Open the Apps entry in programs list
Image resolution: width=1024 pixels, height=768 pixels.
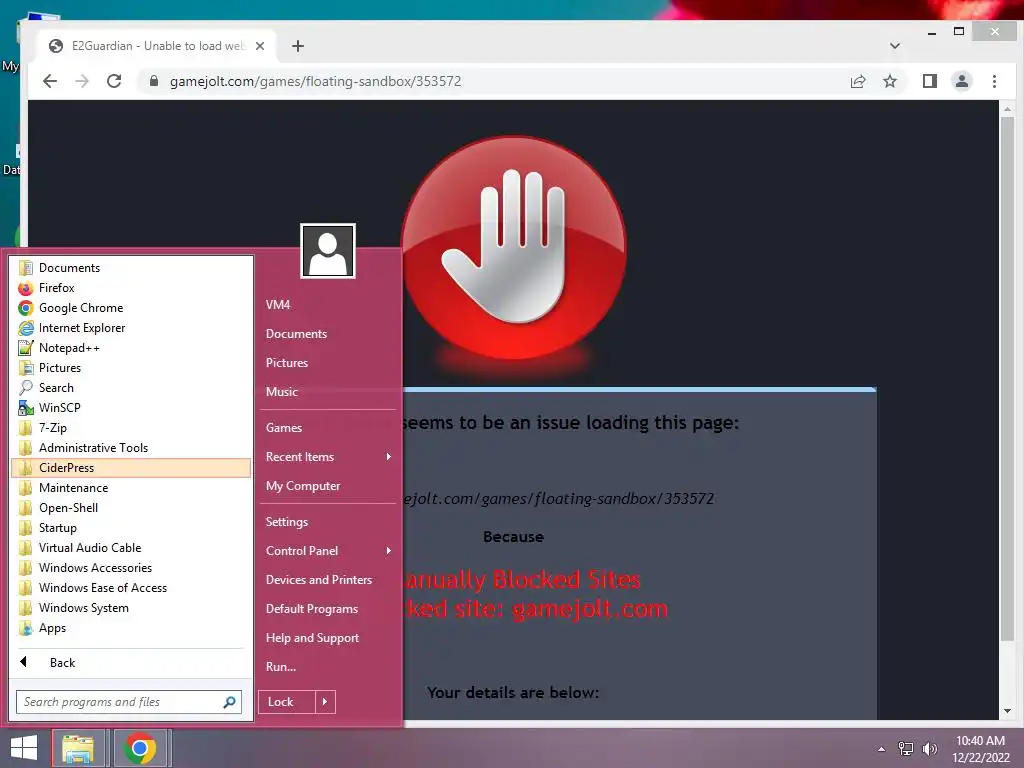[131, 628]
